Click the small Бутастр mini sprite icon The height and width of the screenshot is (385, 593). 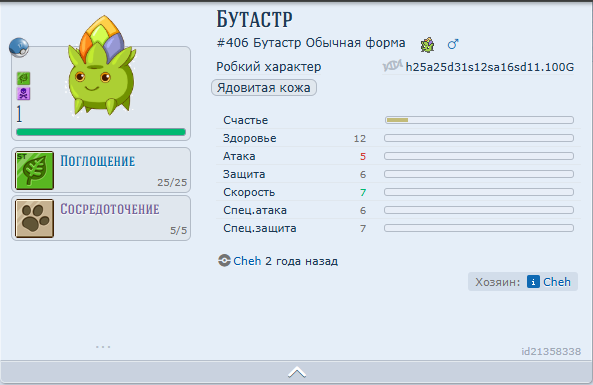tap(427, 45)
